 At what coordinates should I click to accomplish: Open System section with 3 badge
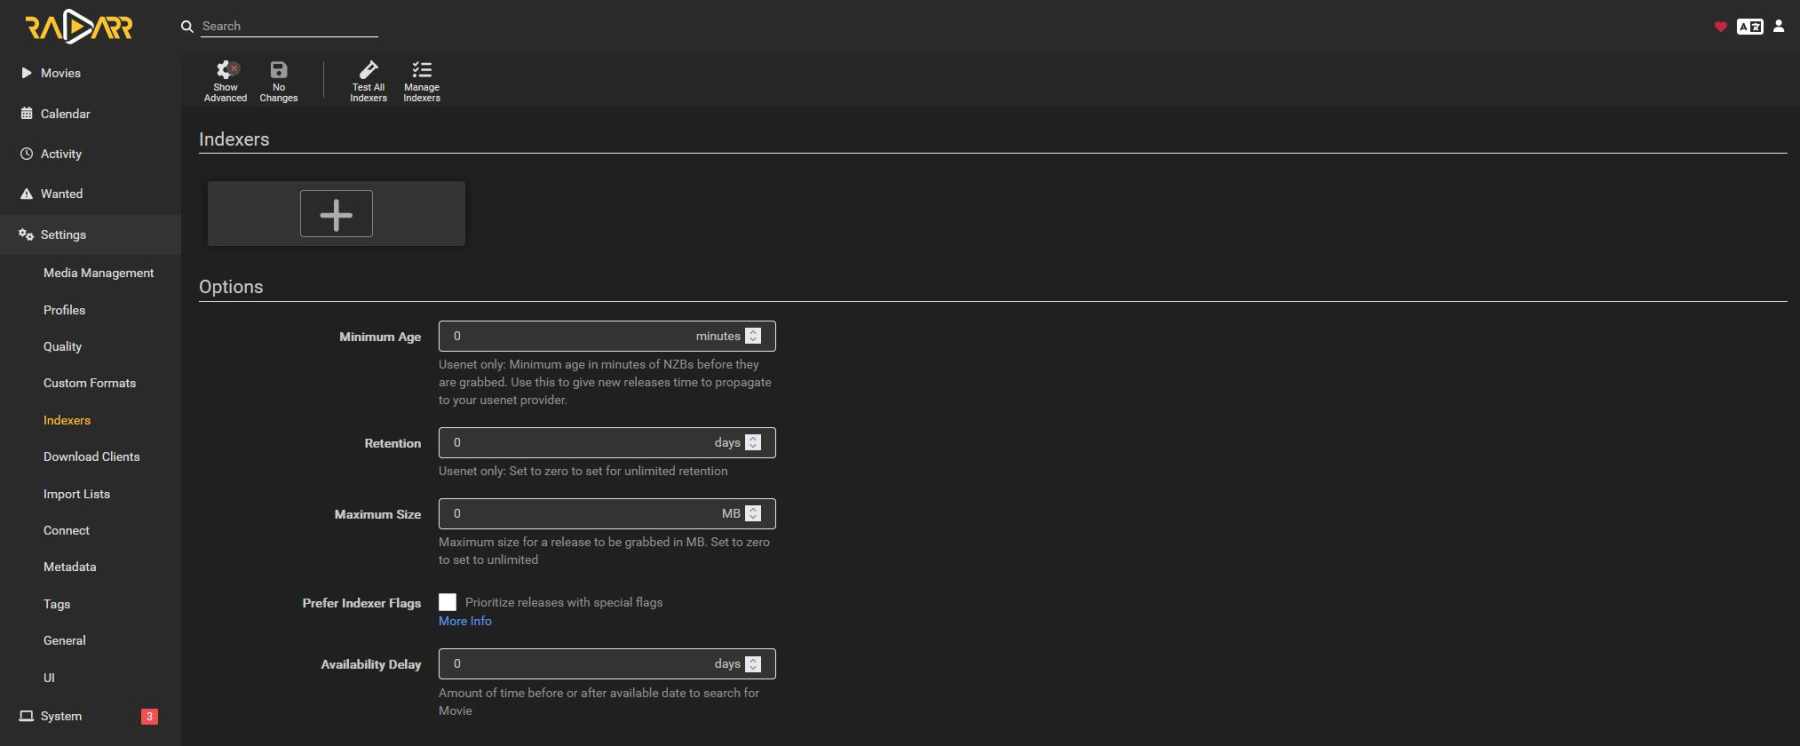[61, 716]
